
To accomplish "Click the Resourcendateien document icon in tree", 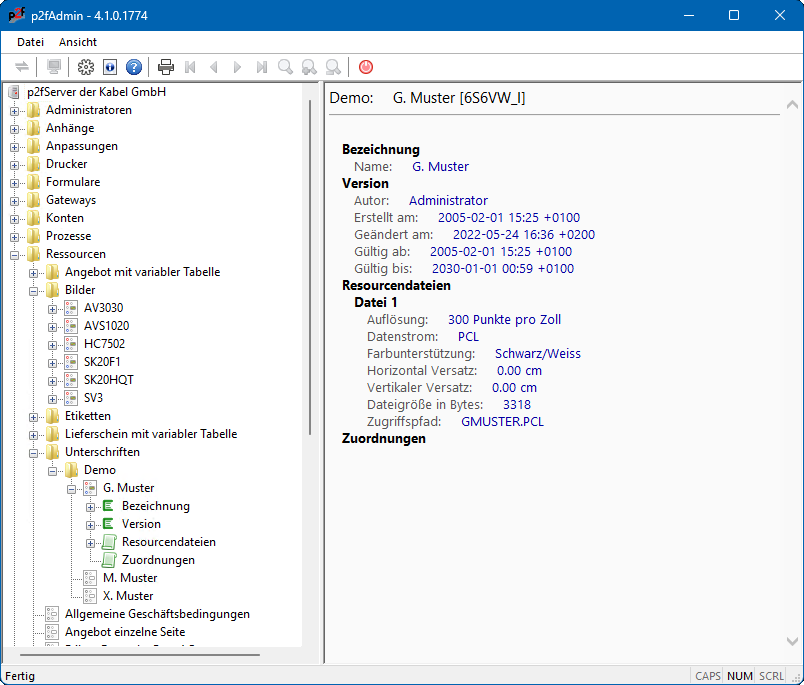I will click(x=109, y=542).
